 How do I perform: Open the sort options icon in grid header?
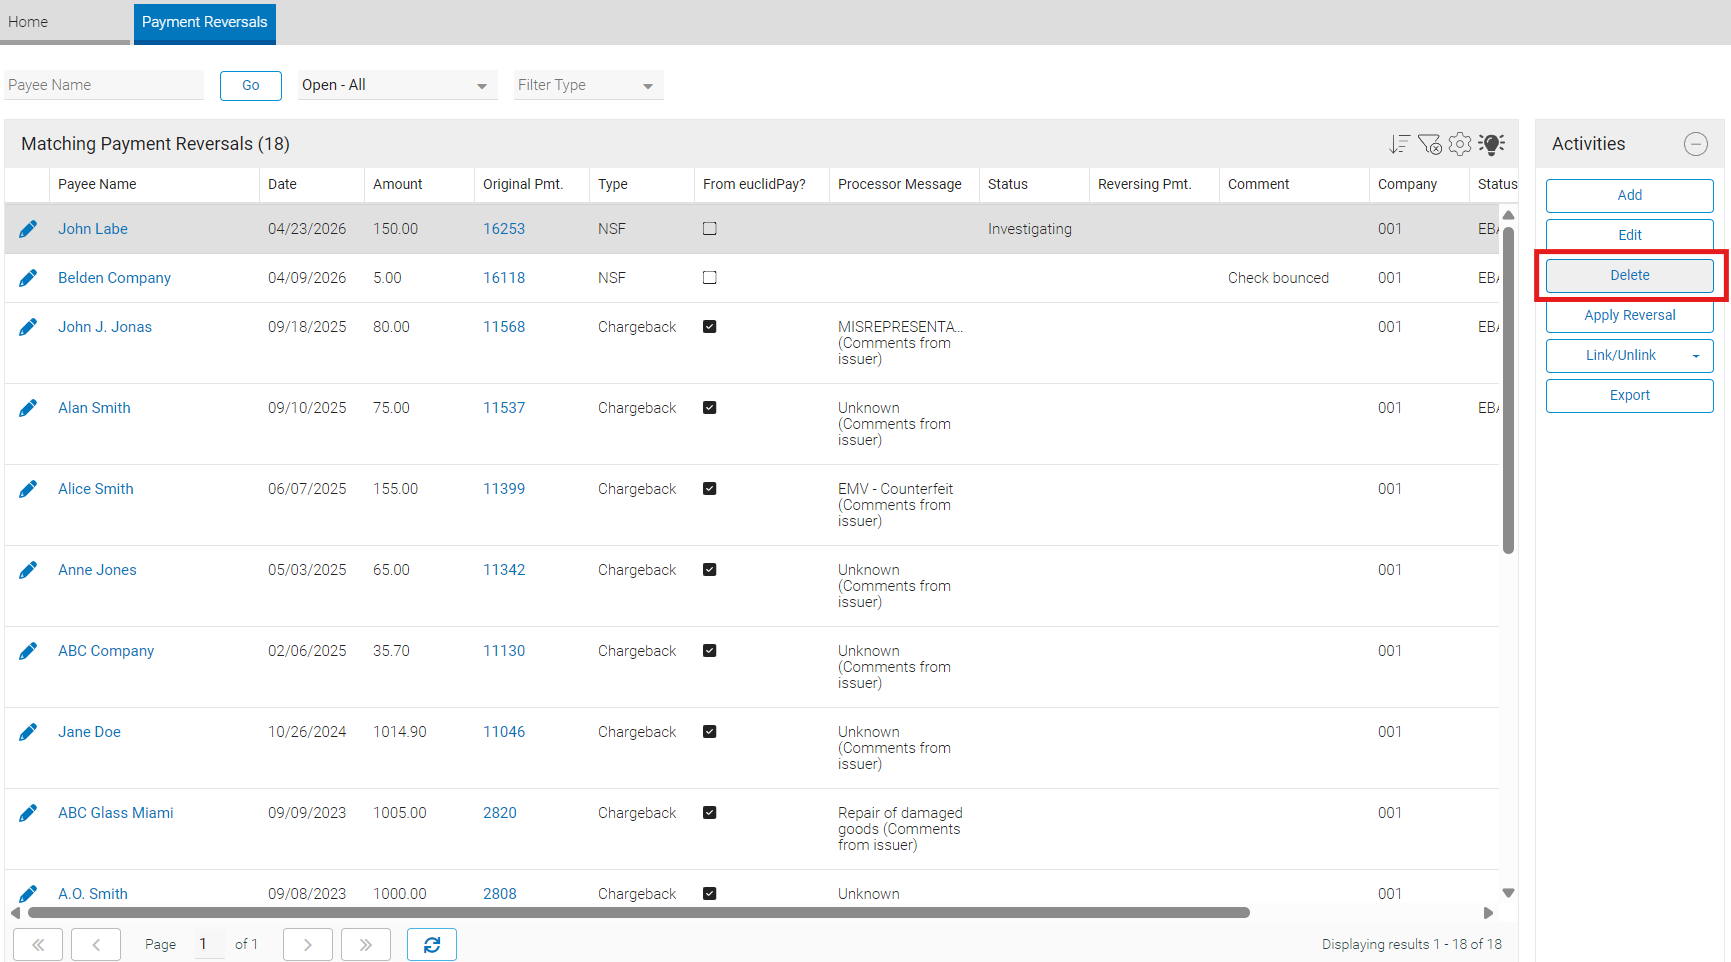[x=1399, y=144]
